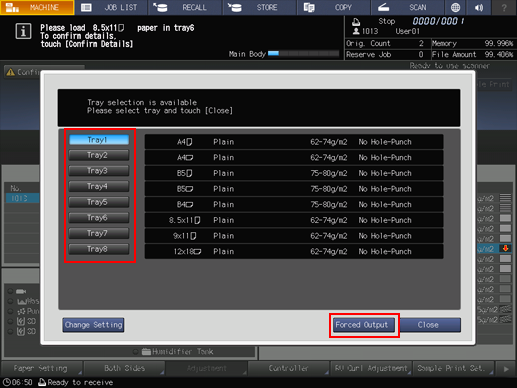Open Controller at bottom bar
The height and width of the screenshot is (388, 517).
(x=289, y=368)
